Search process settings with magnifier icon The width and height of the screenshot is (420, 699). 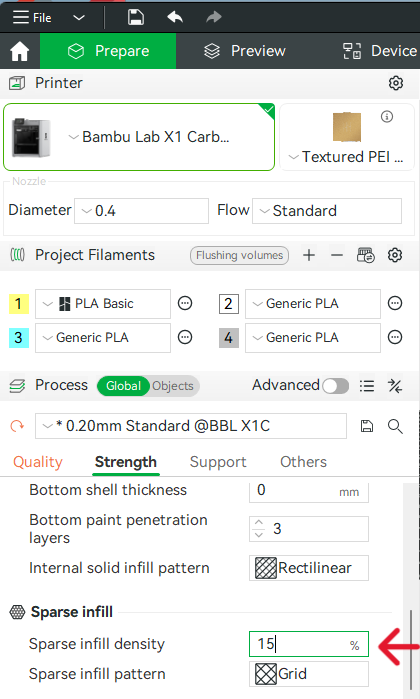click(395, 426)
